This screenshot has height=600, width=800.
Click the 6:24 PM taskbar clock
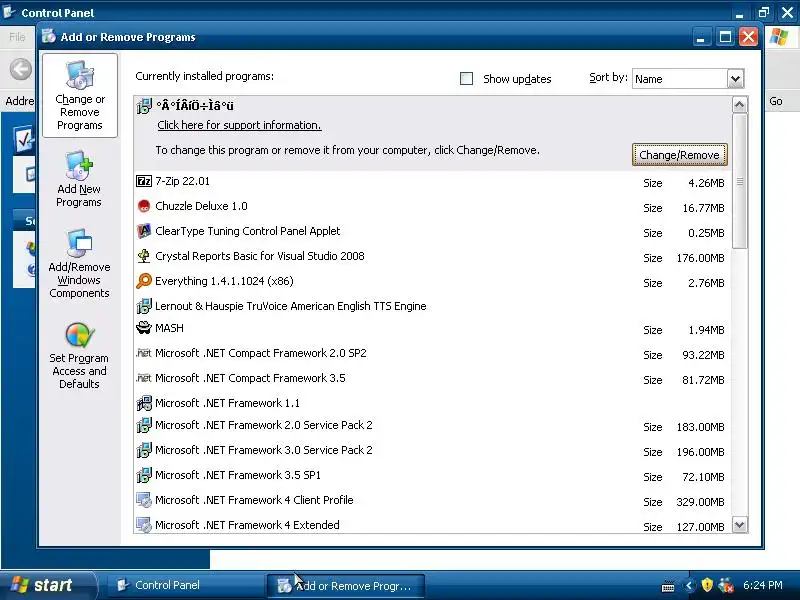763,585
